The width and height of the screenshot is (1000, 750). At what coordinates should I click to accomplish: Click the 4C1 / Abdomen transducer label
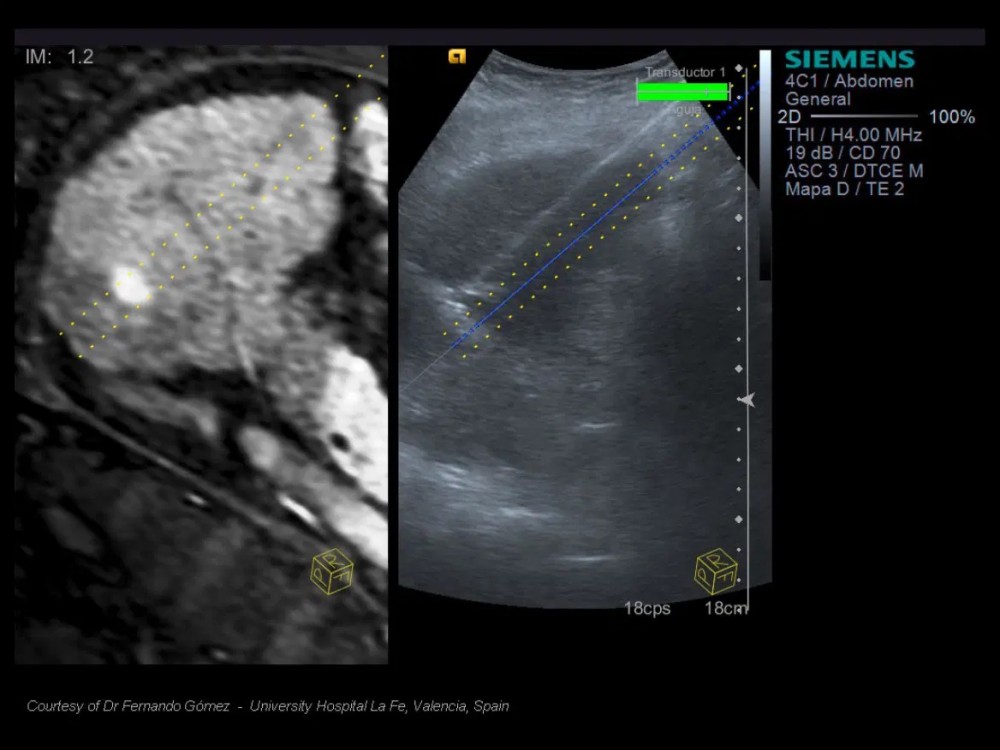849,81
